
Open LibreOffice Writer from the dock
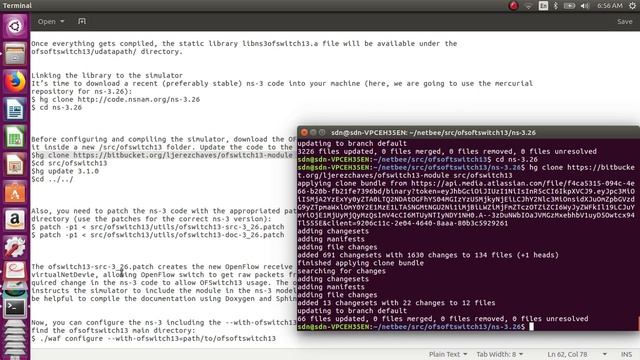15,109
